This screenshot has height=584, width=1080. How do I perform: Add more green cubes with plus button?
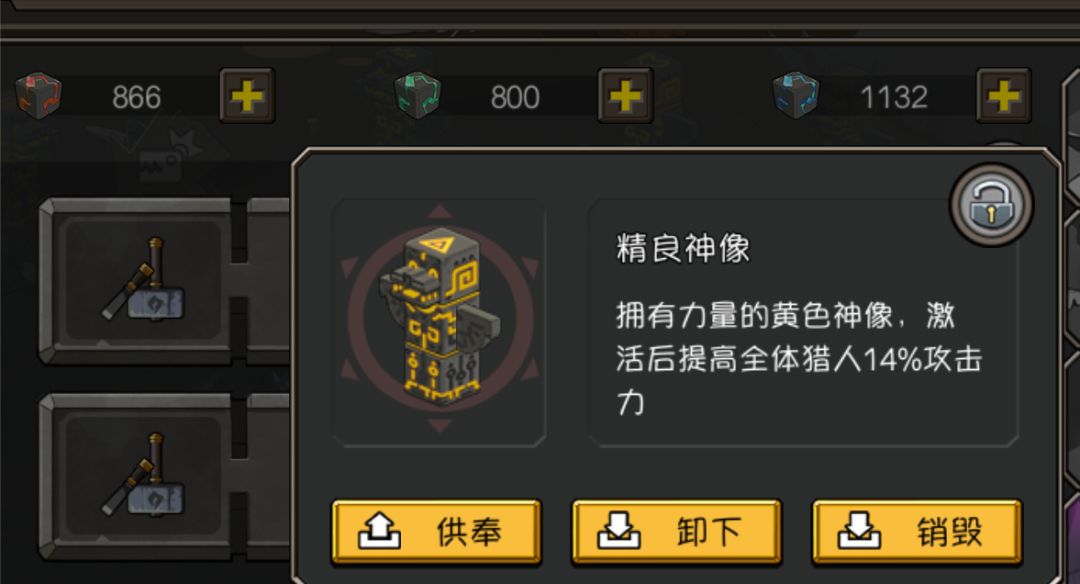tap(625, 96)
